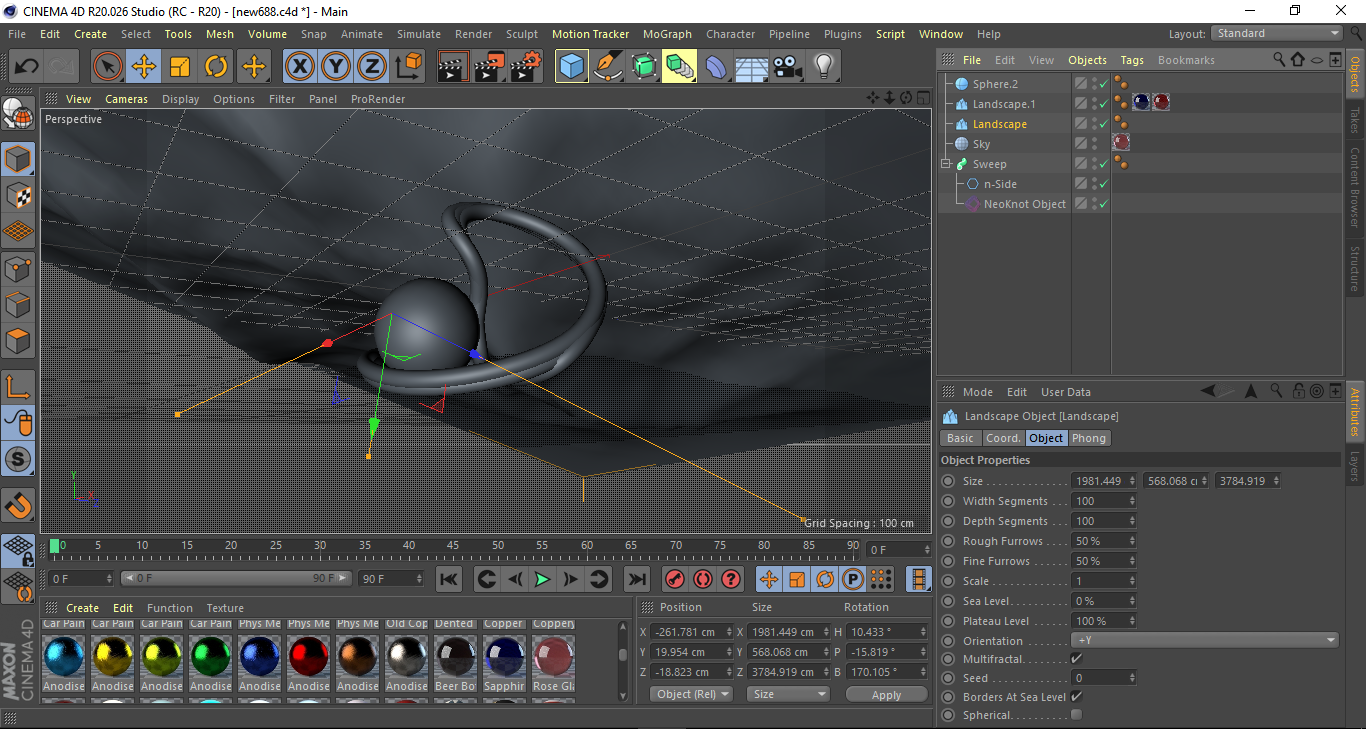Click the Coordinate System icon
1366x729 pixels.
(x=408, y=67)
